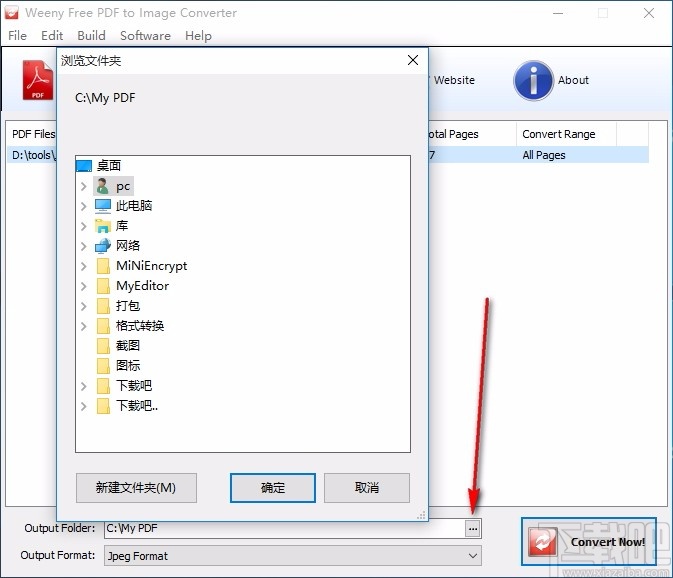Click the output folder browse (...) button
The width and height of the screenshot is (673, 578).
point(473,529)
